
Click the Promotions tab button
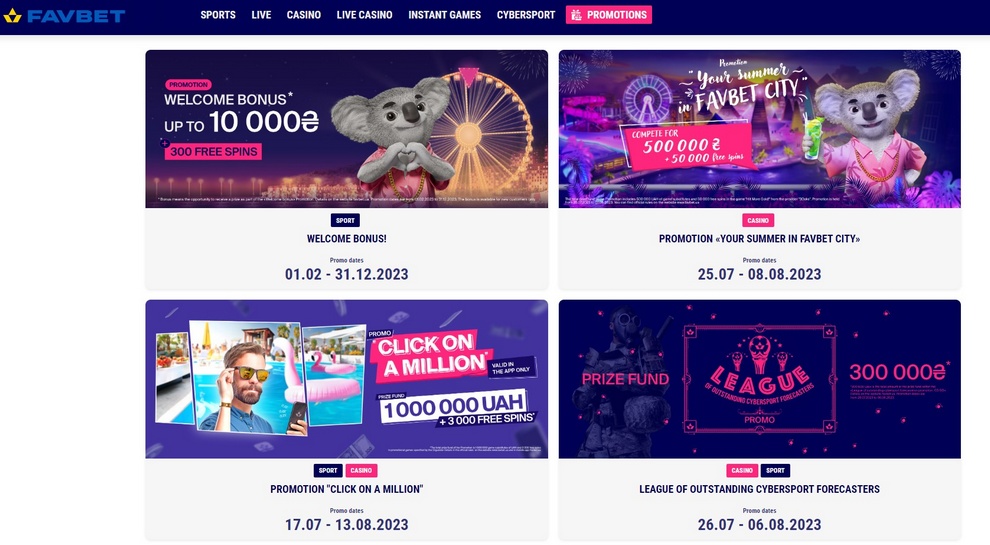(x=609, y=15)
